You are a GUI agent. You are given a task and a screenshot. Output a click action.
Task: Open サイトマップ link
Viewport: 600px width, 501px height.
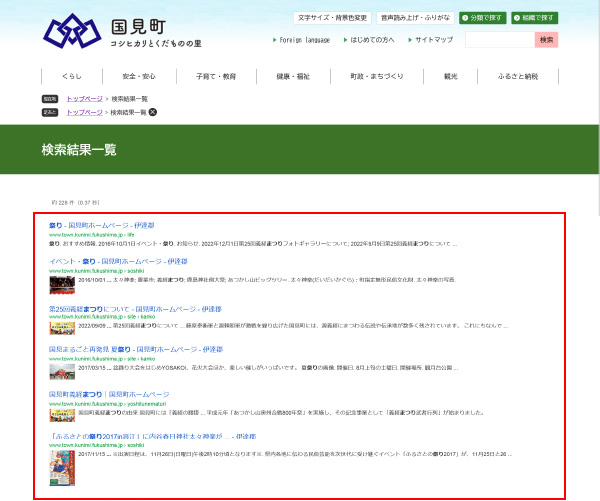pos(431,40)
